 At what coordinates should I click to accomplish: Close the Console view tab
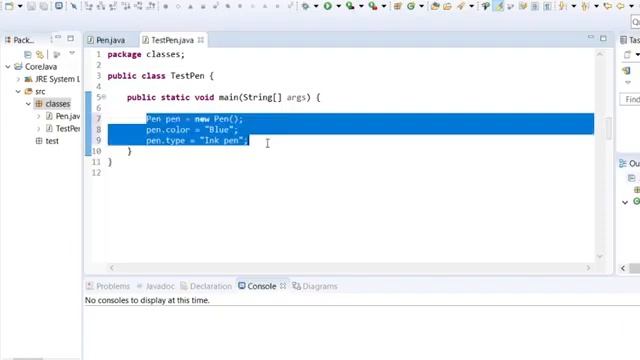[x=283, y=286]
